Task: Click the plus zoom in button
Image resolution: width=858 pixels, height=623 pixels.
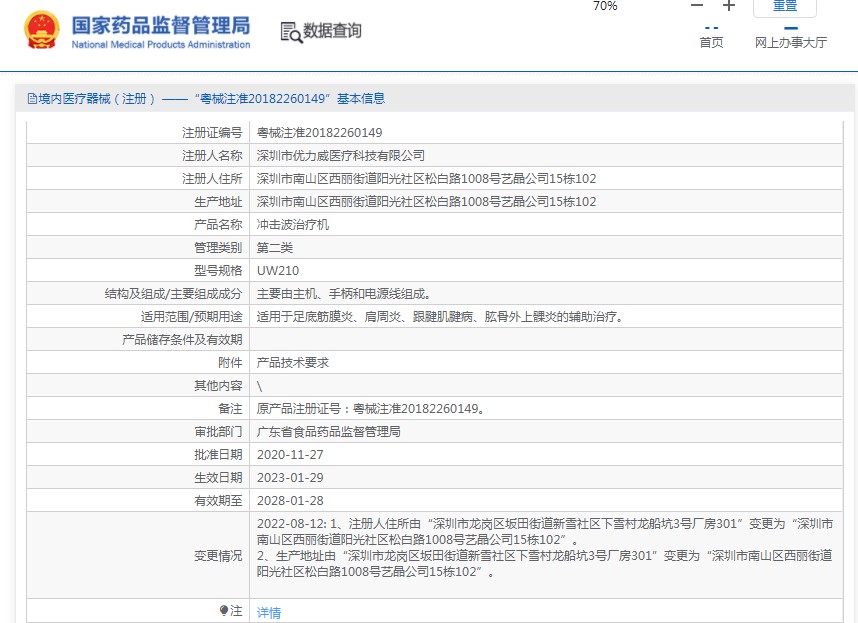Action: click(729, 6)
